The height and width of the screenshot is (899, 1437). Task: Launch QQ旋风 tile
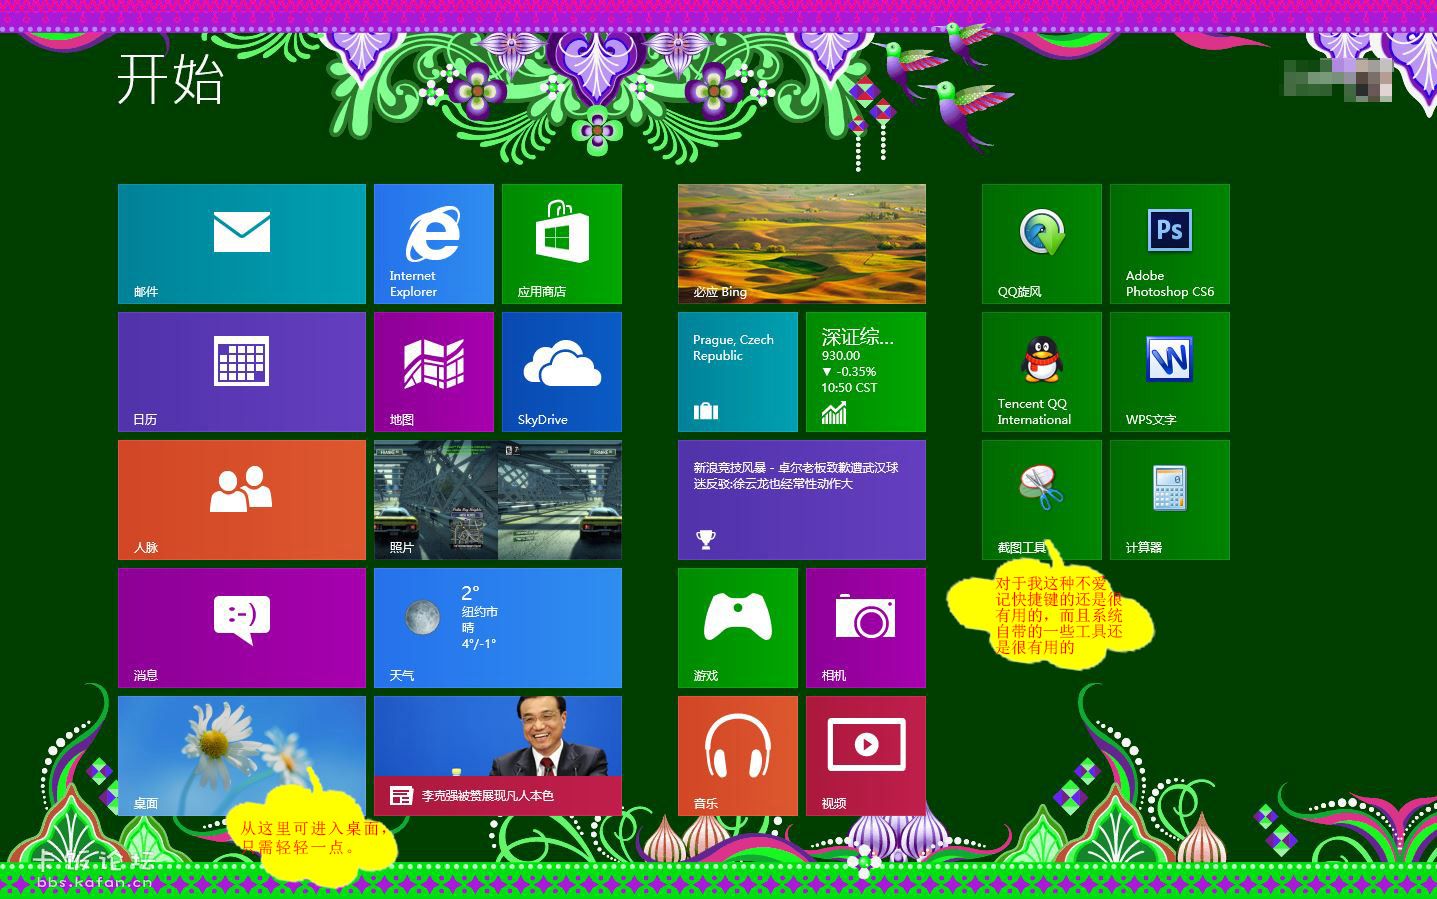pos(1042,244)
